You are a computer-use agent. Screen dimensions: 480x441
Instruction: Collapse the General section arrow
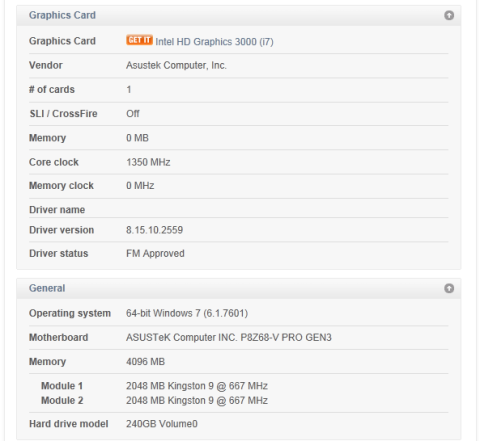pyautogui.click(x=449, y=288)
